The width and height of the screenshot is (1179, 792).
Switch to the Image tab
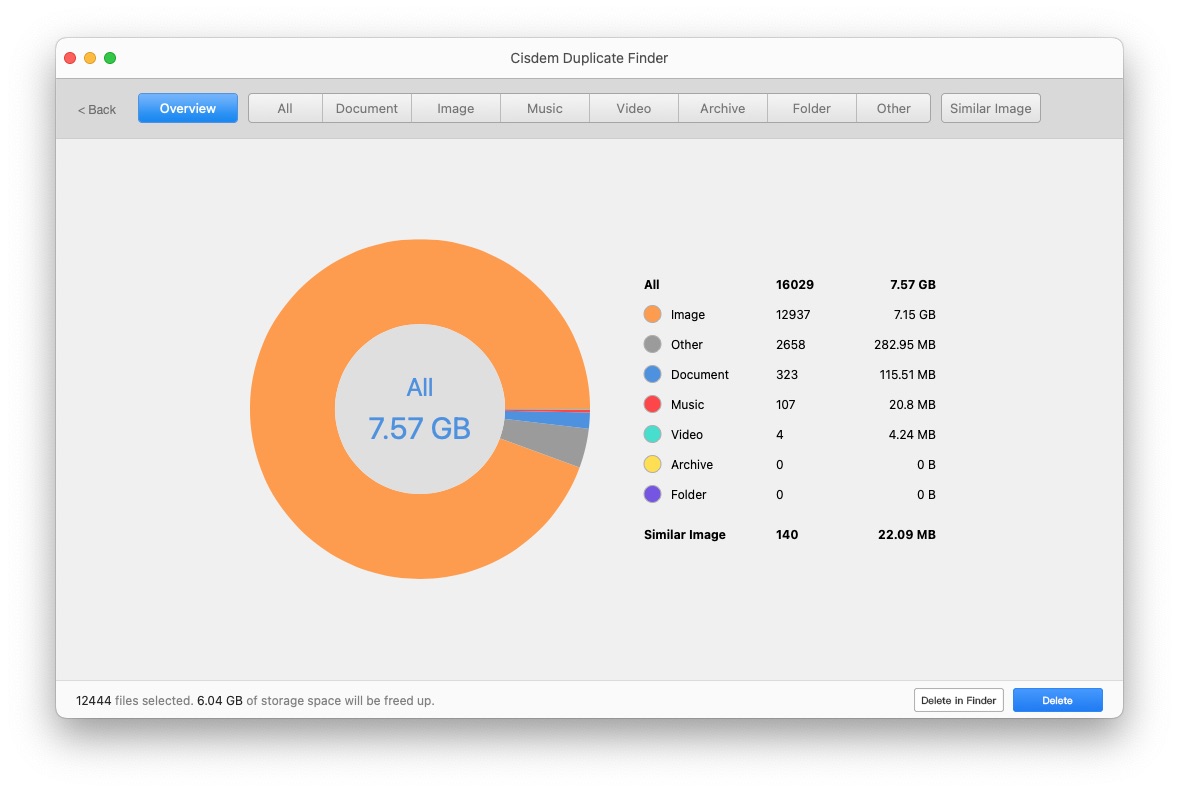coord(456,108)
